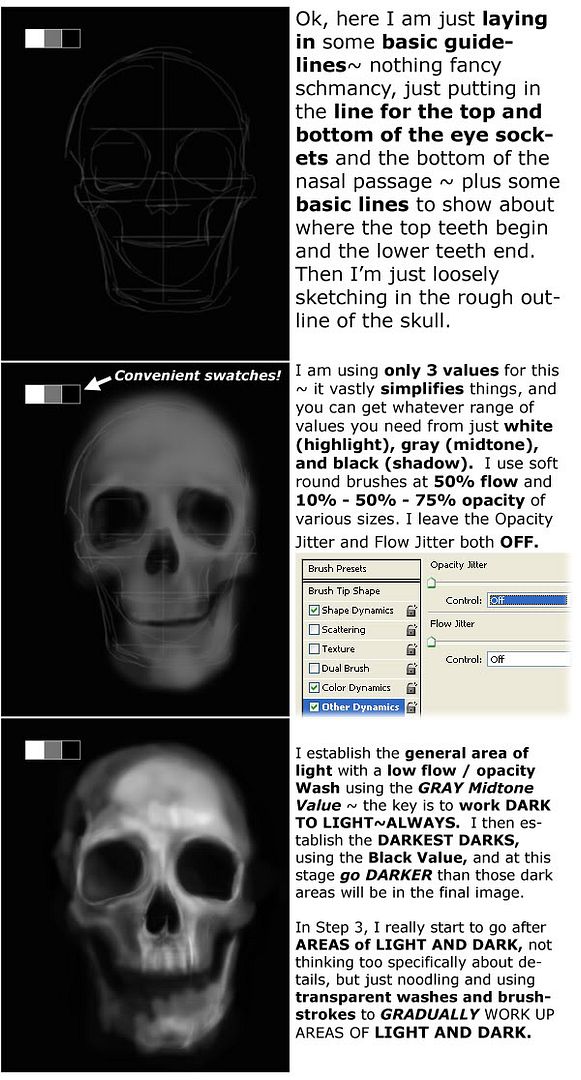Viewport: 581px width, 1080px height.
Task: Toggle the Color Dynamics lock icon
Action: tap(412, 687)
